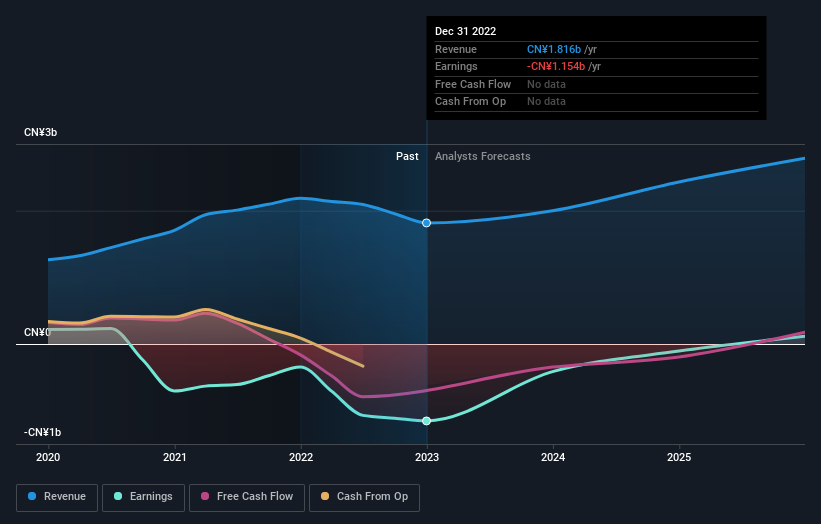
Task: Click the Earnings tooltip row label
Action: point(456,66)
